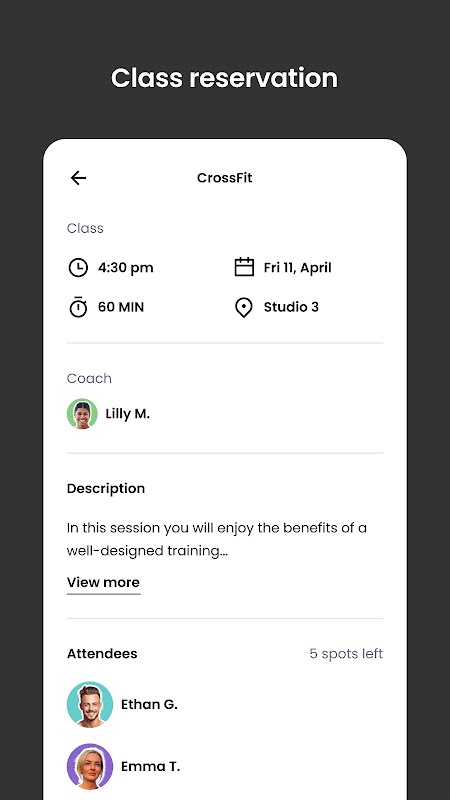Tap the Studio 3 location text
The width and height of the screenshot is (450, 800).
(x=291, y=307)
